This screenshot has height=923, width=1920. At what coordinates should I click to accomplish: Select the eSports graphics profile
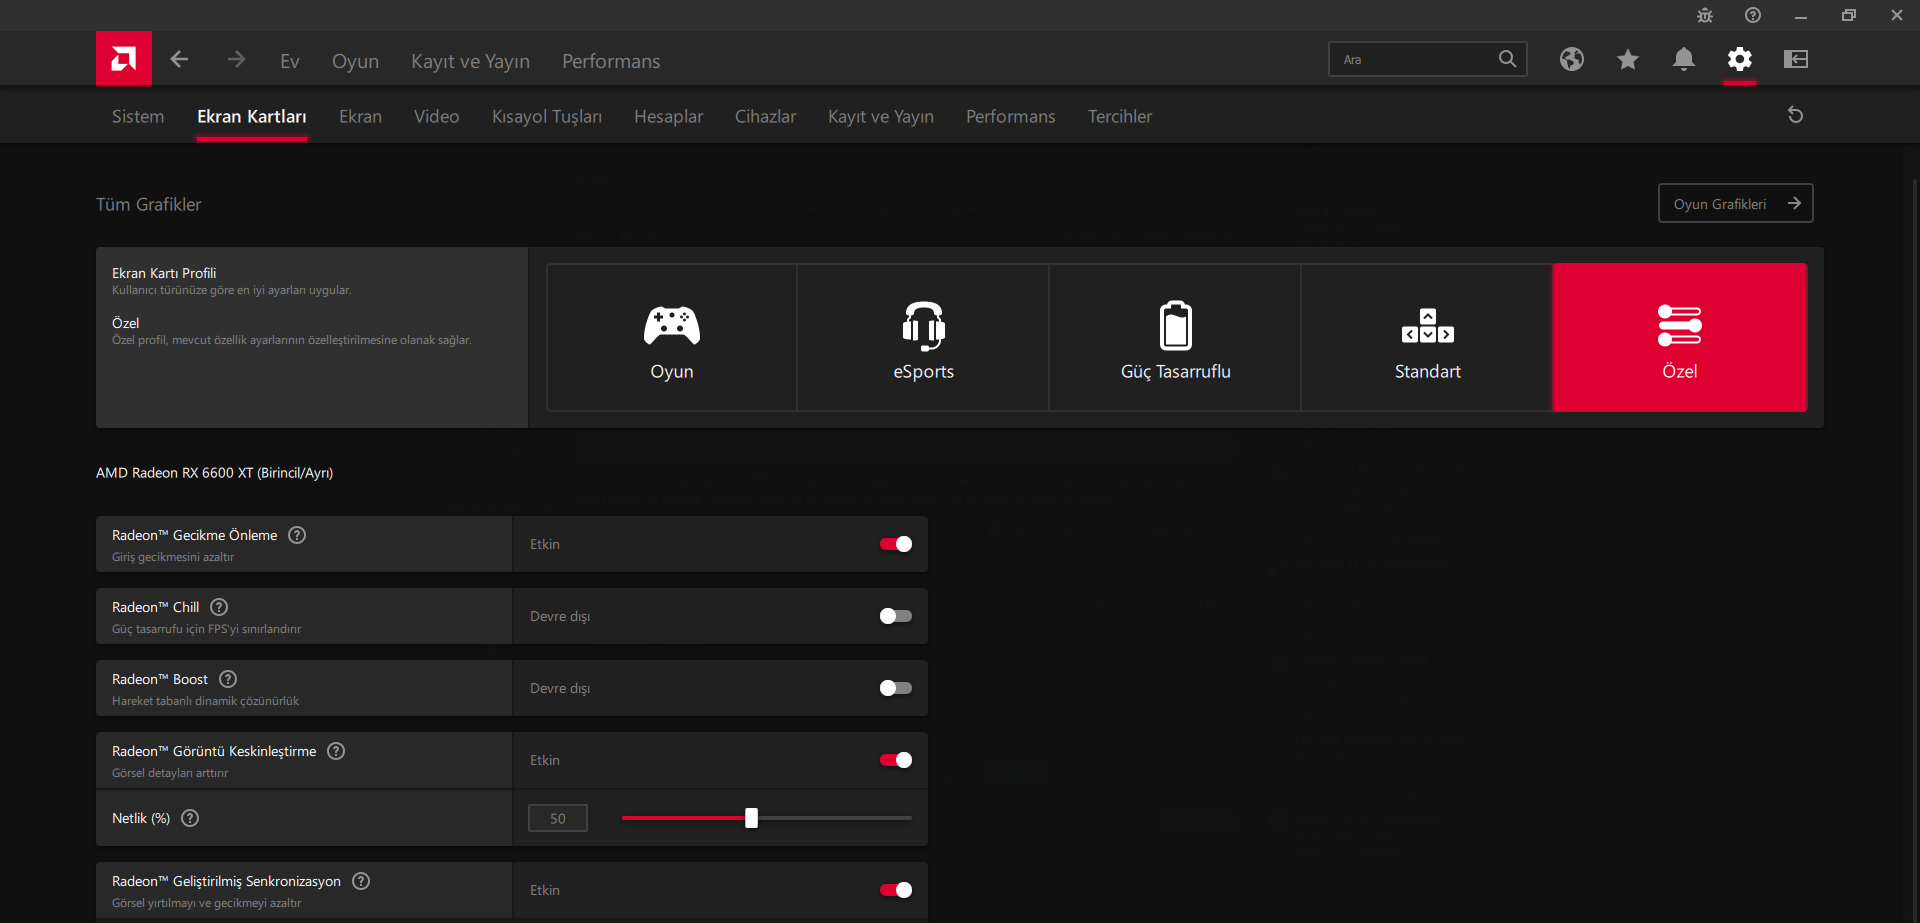pos(924,337)
